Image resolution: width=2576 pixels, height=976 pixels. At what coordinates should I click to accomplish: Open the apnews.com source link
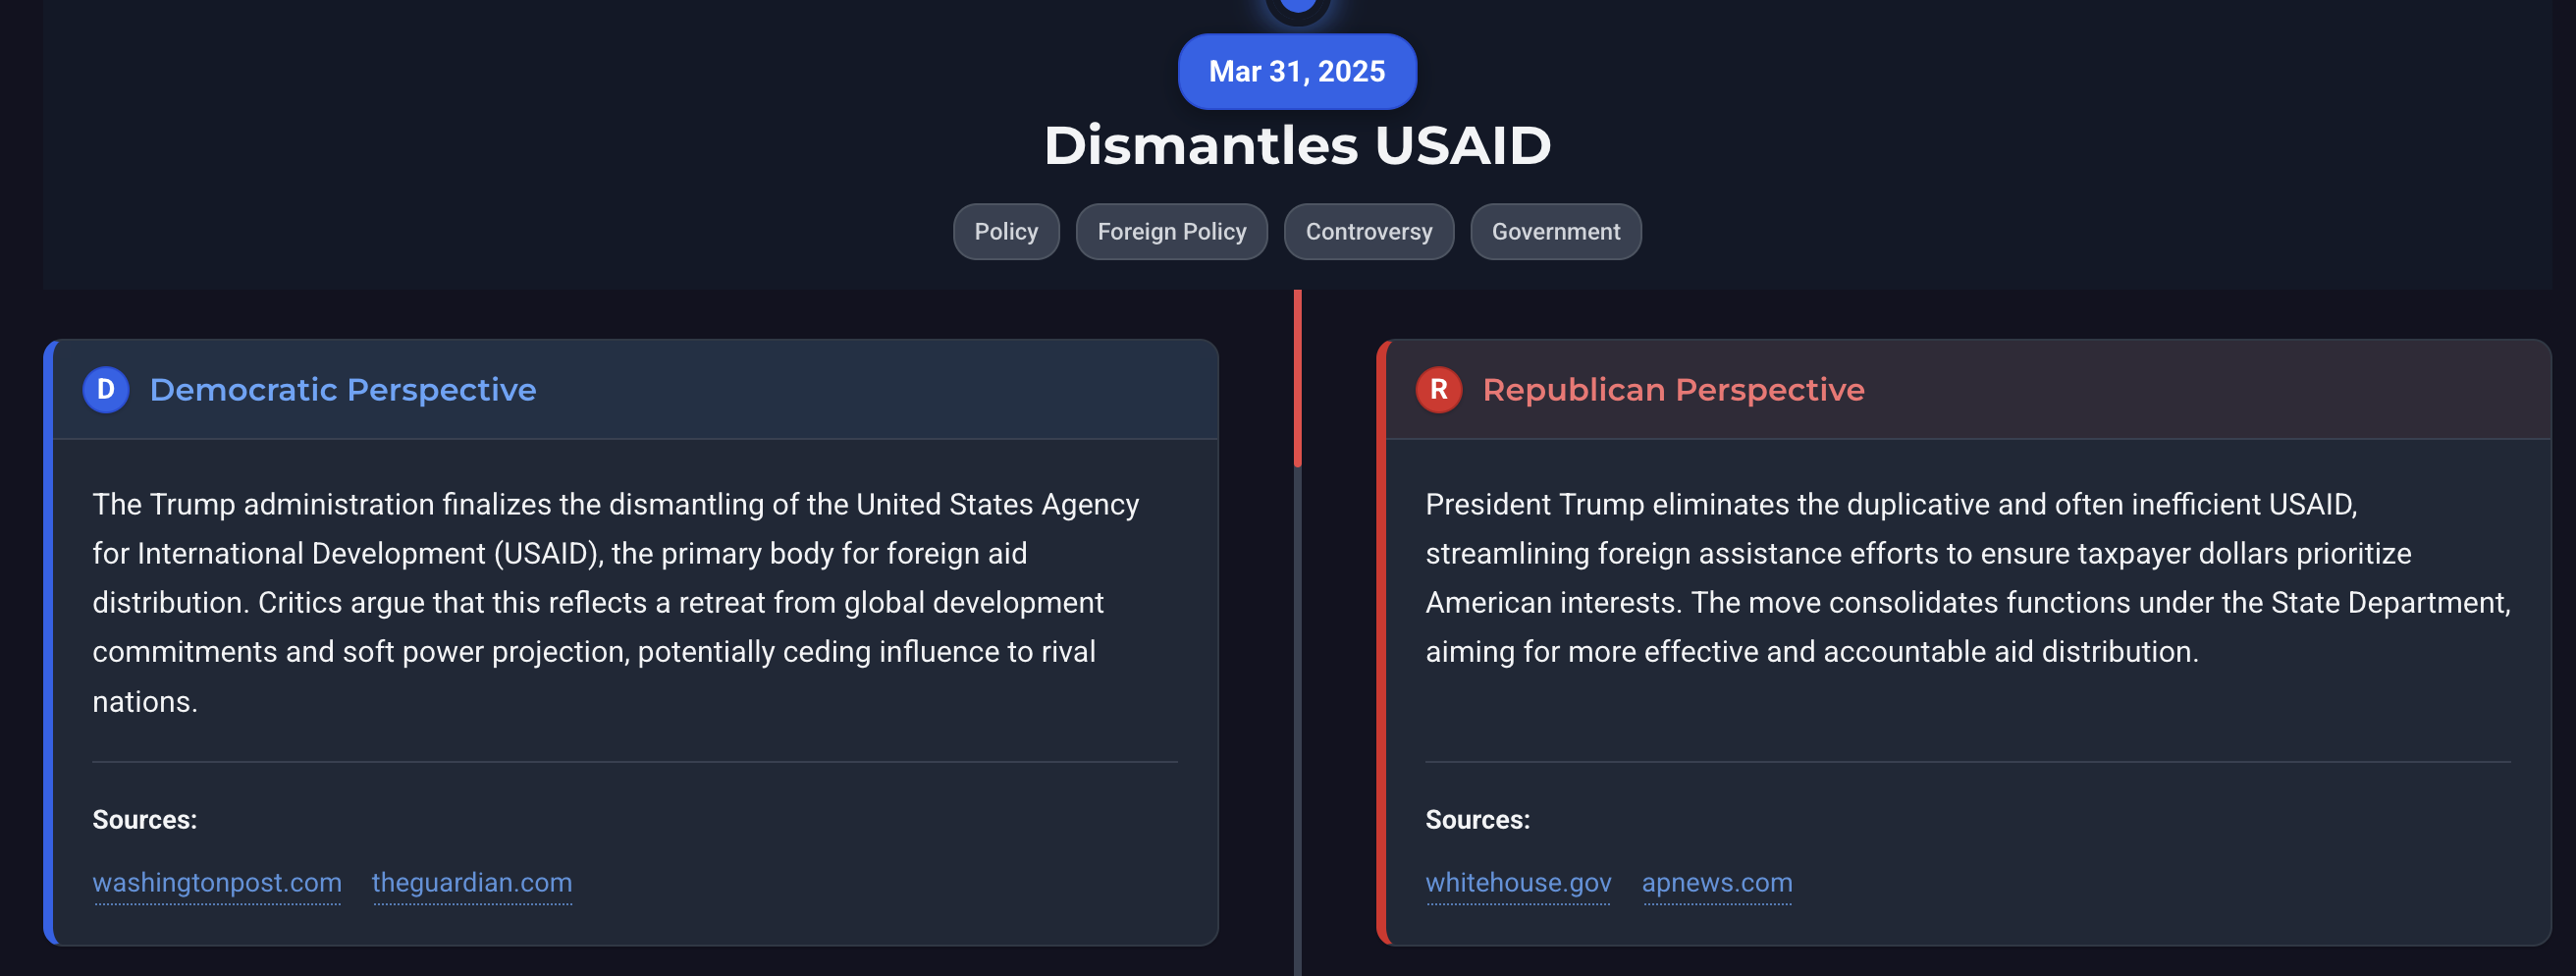[x=1716, y=883]
